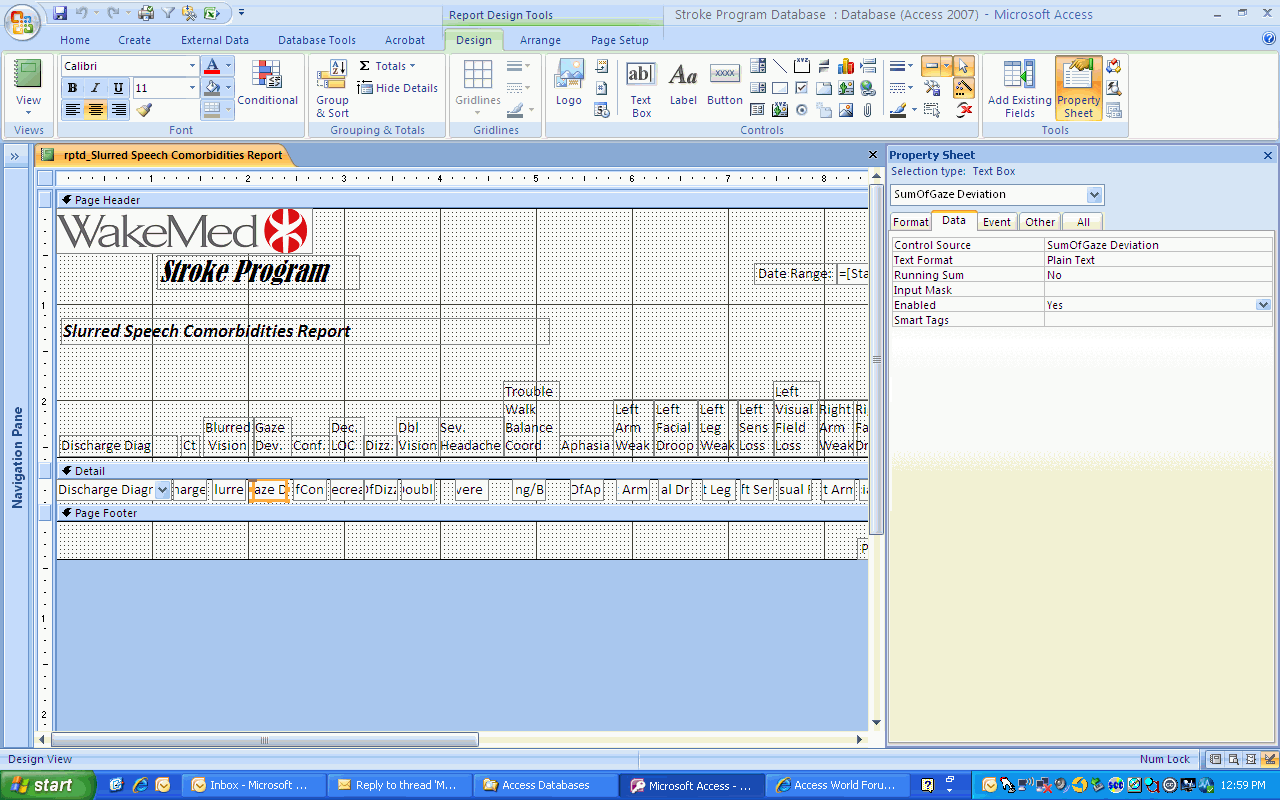Image resolution: width=1280 pixels, height=800 pixels.
Task: Open Conditional formatting
Action: pos(267,83)
